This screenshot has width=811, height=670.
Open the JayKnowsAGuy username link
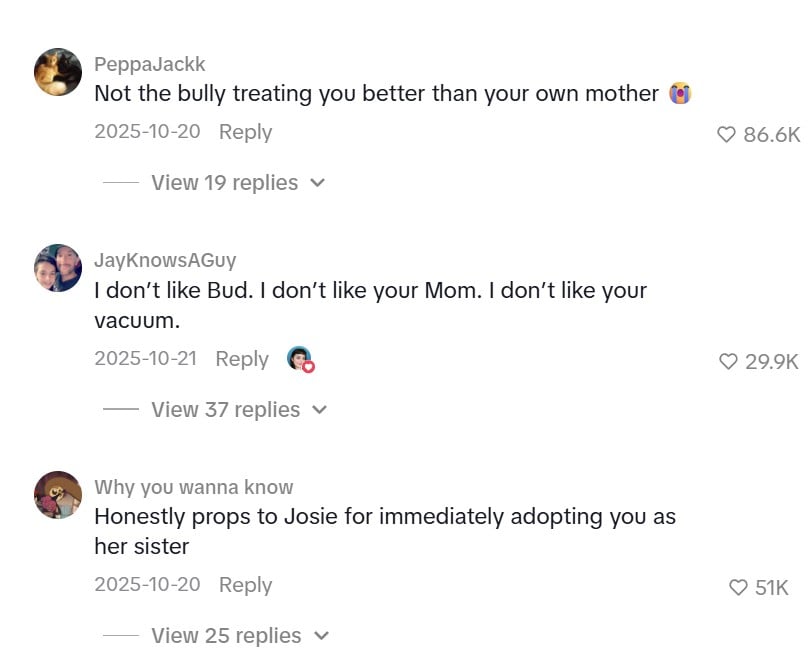[165, 260]
